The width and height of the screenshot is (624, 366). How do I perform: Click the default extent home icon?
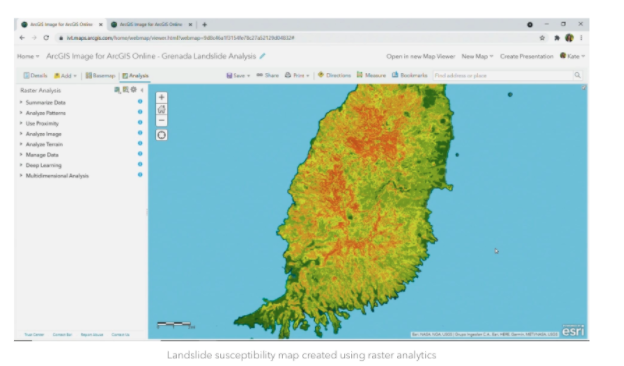point(161,109)
